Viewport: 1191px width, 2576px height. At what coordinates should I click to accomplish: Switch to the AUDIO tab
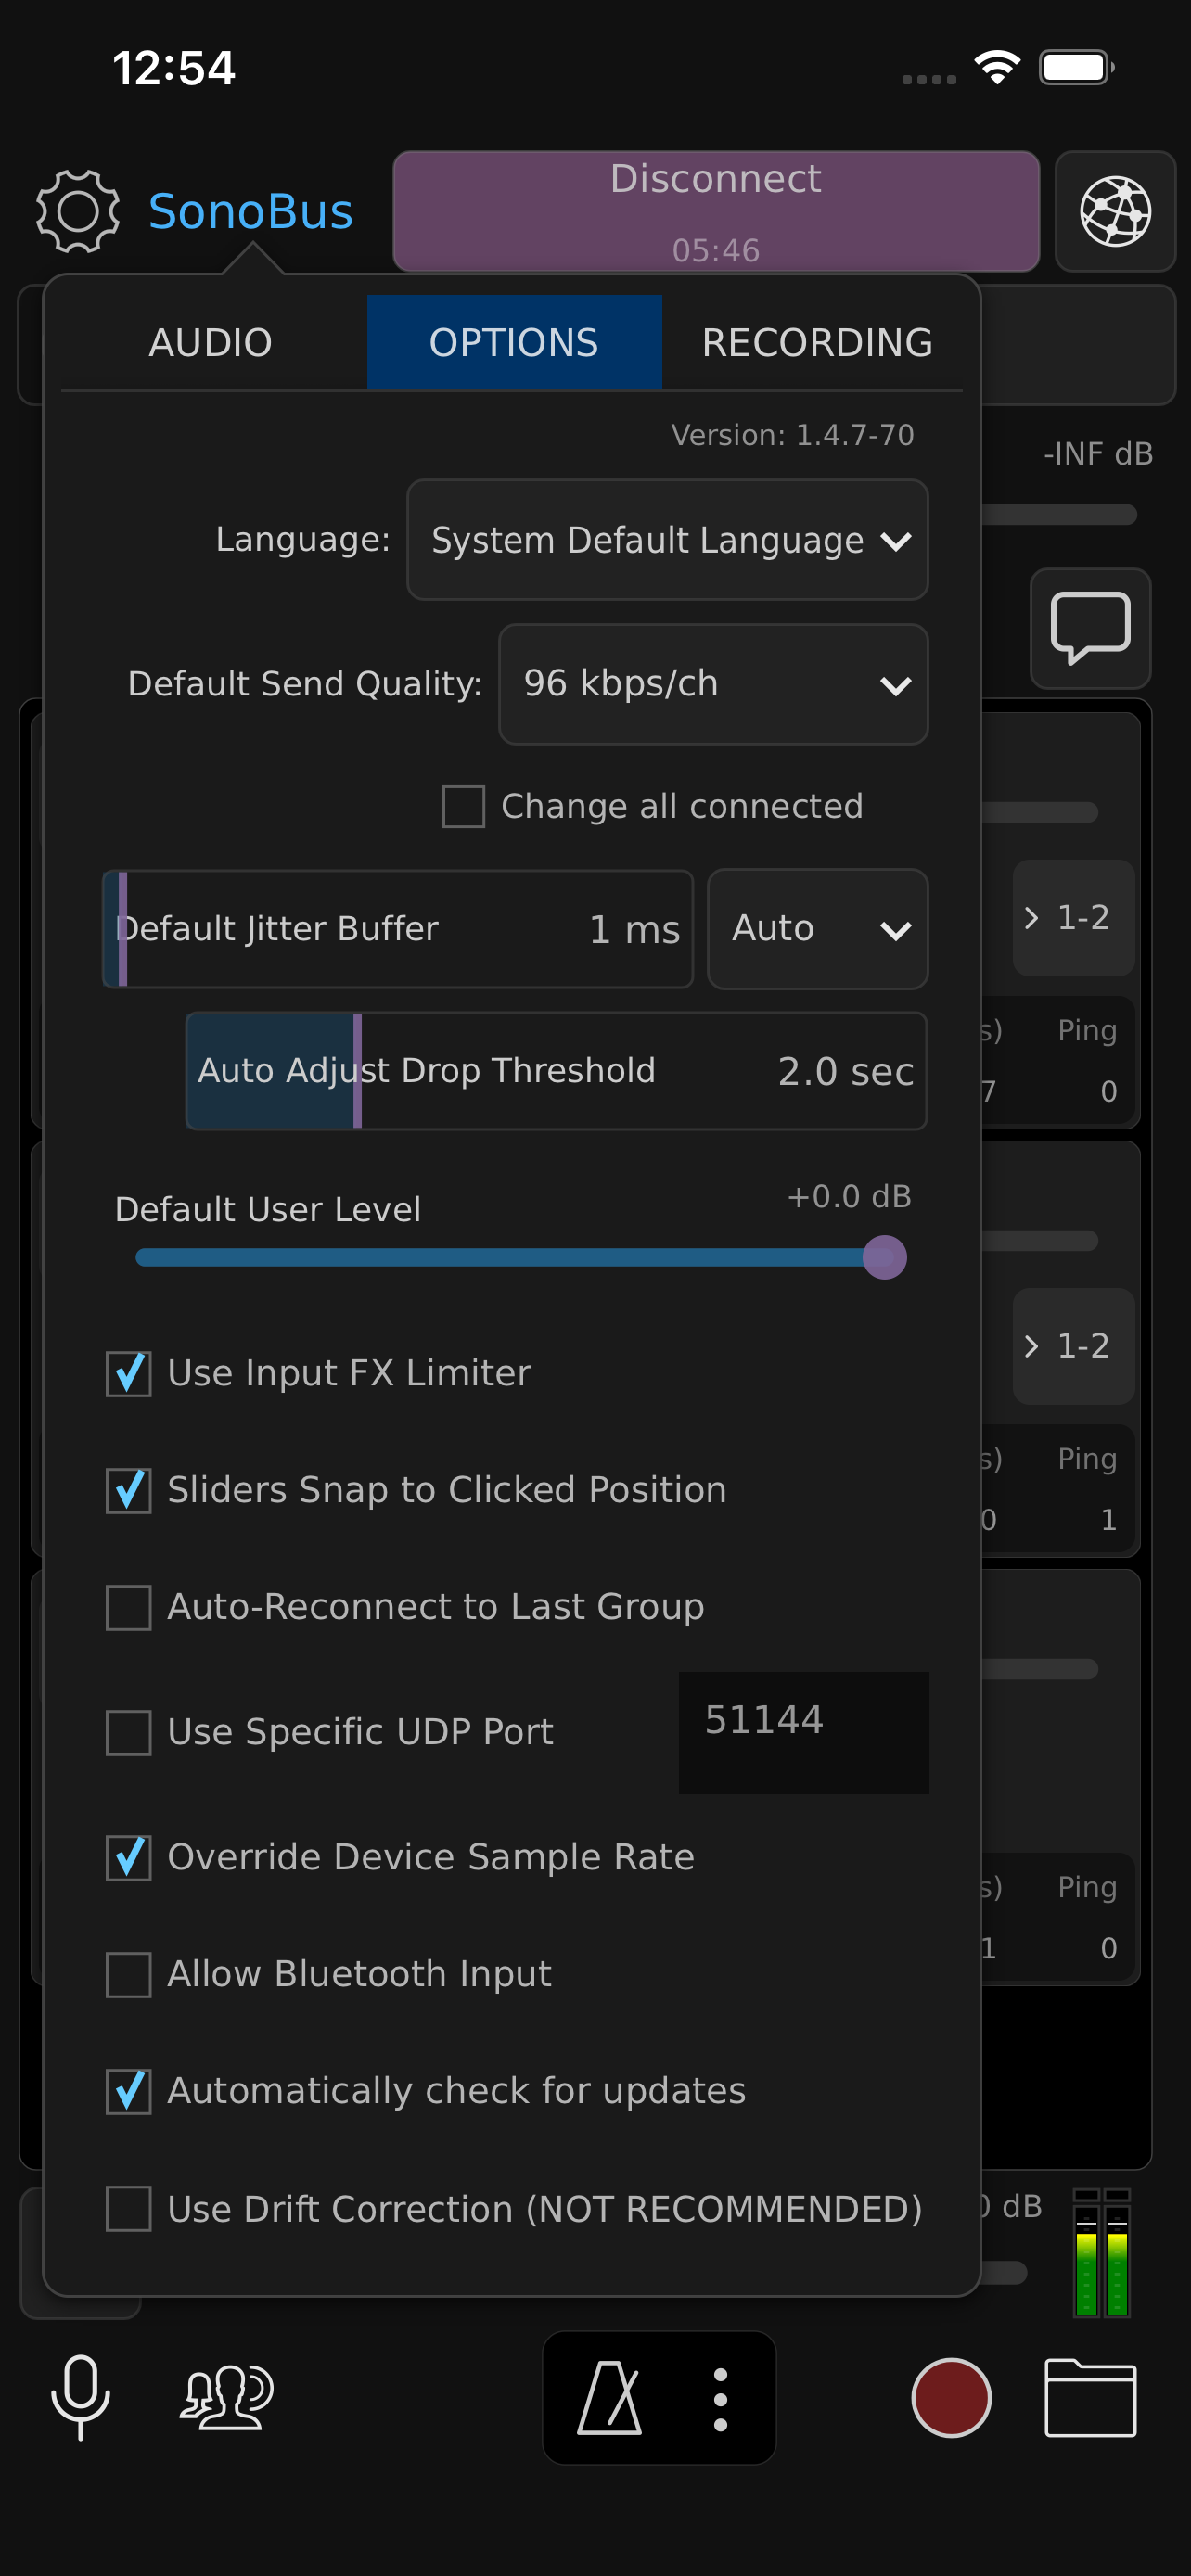pos(211,342)
